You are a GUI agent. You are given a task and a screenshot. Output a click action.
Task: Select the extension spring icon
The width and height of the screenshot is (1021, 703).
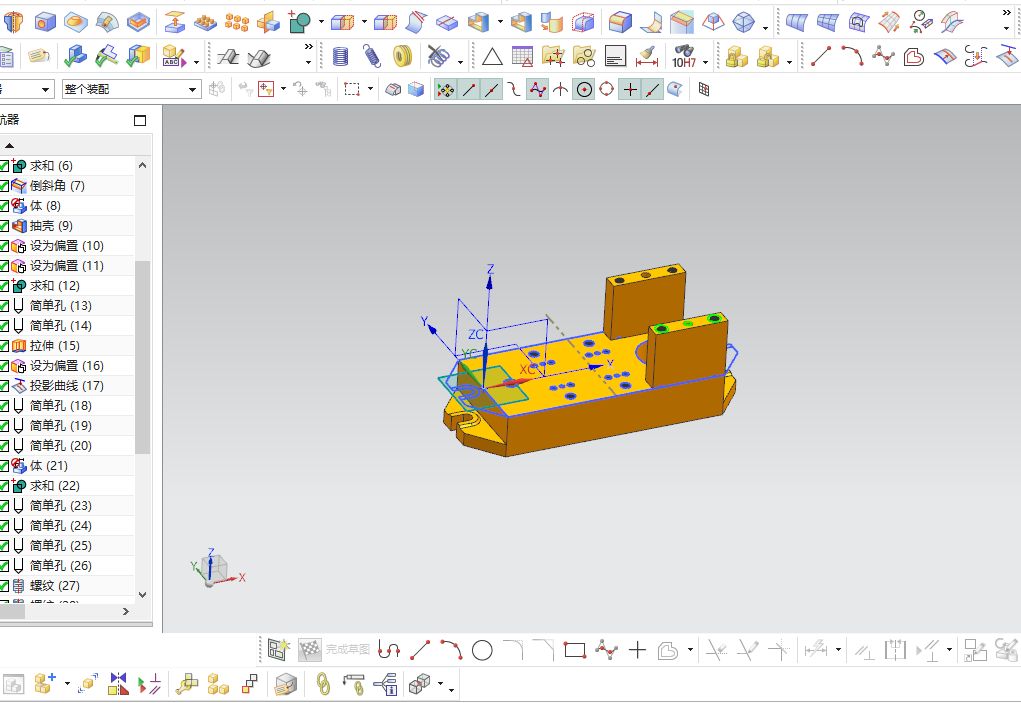pyautogui.click(x=371, y=57)
